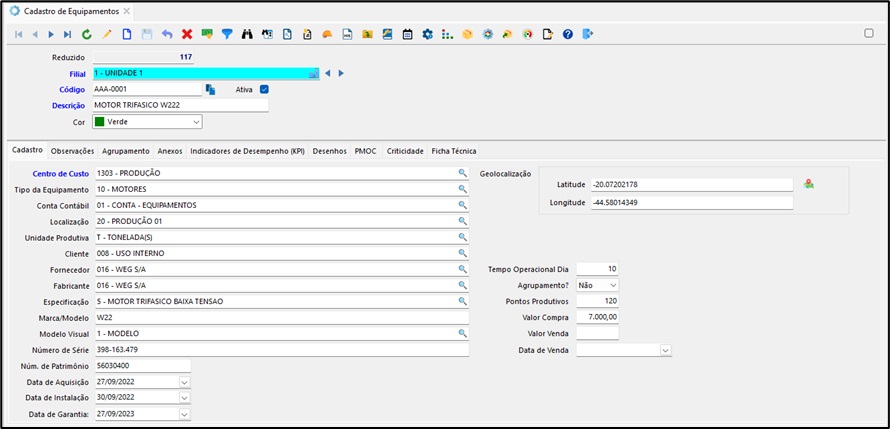The height and width of the screenshot is (429, 890).
Task: Go to the next record in toolbar
Action: click(51, 35)
